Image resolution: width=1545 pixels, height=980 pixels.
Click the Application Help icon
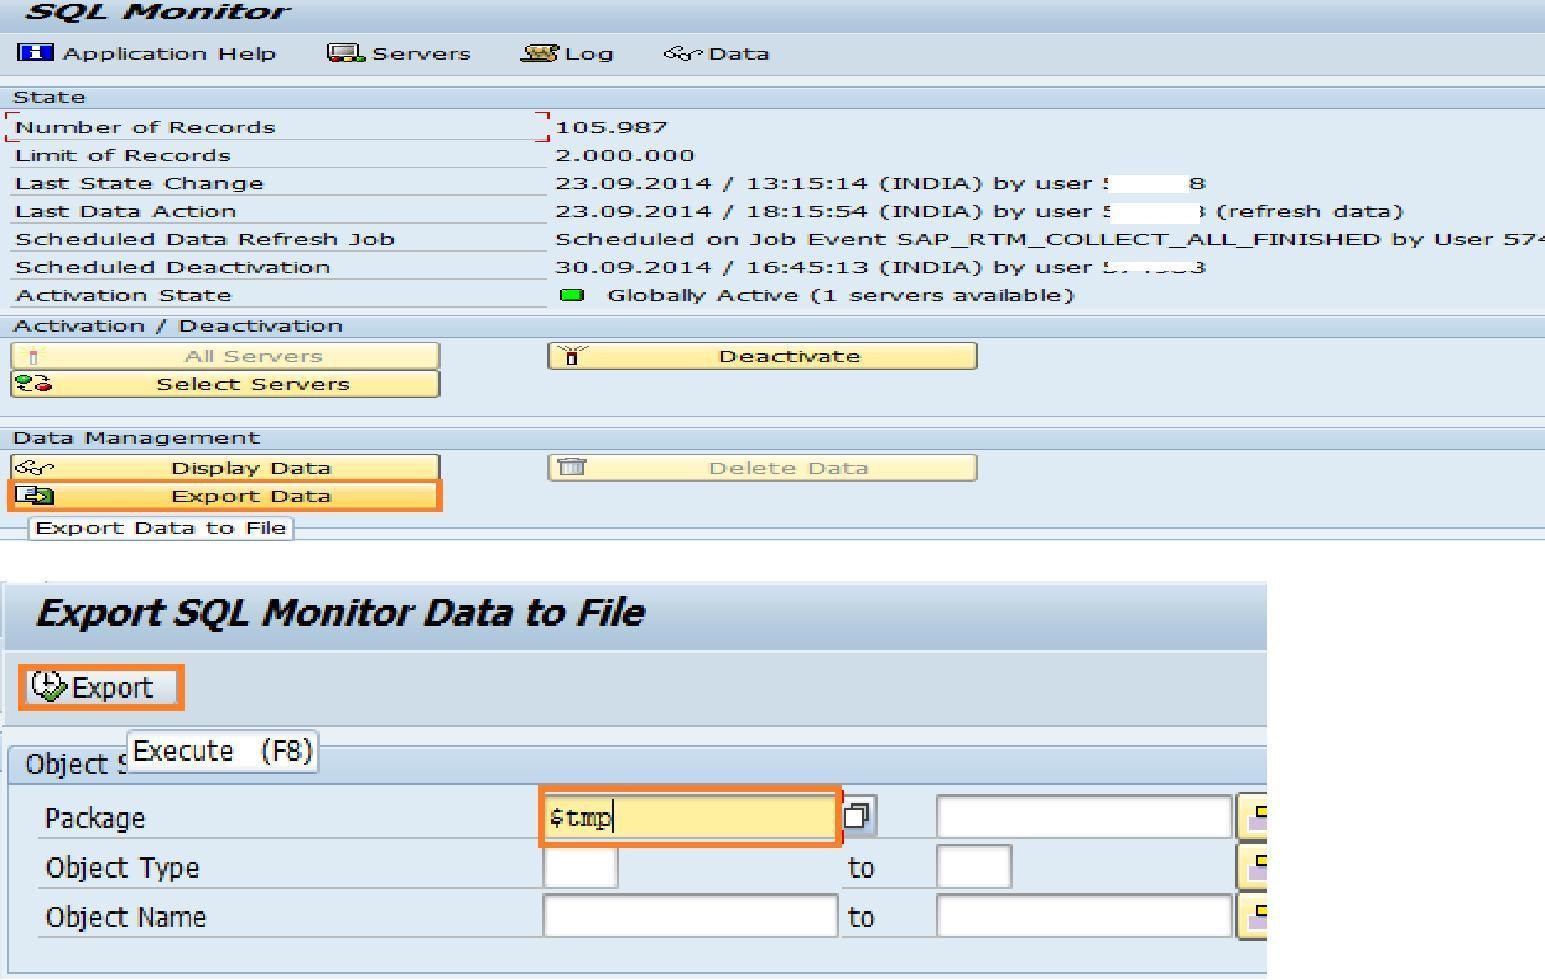pos(36,52)
